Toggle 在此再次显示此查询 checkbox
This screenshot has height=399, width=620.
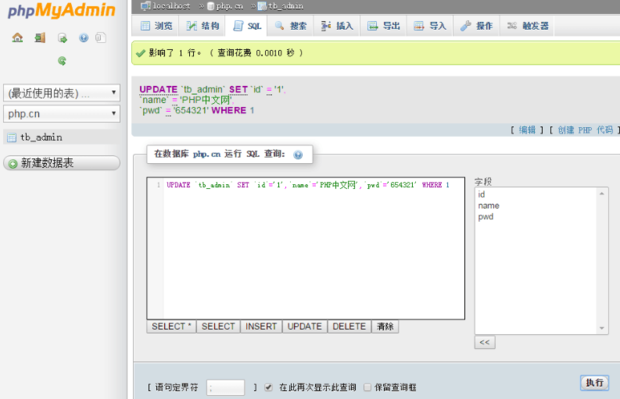point(268,387)
